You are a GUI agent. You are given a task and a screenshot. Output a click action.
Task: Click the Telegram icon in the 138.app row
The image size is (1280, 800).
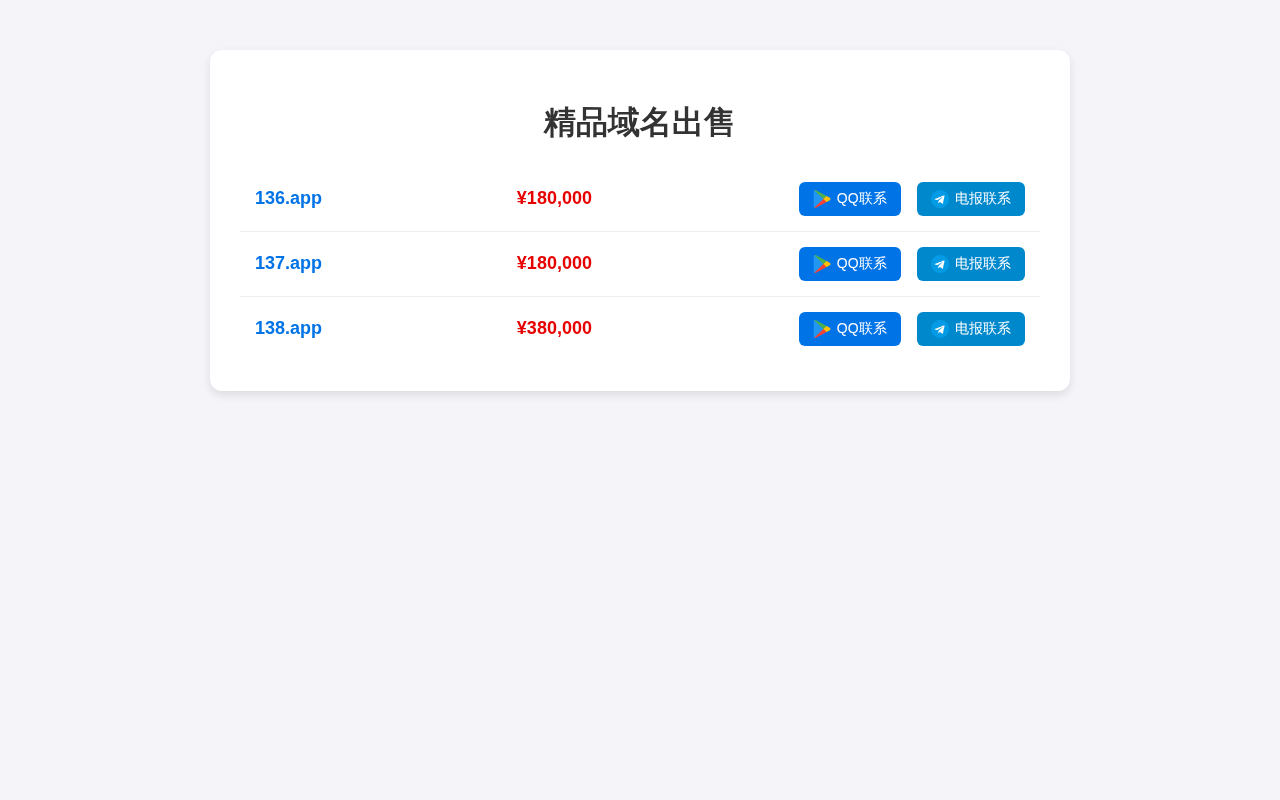coord(940,329)
